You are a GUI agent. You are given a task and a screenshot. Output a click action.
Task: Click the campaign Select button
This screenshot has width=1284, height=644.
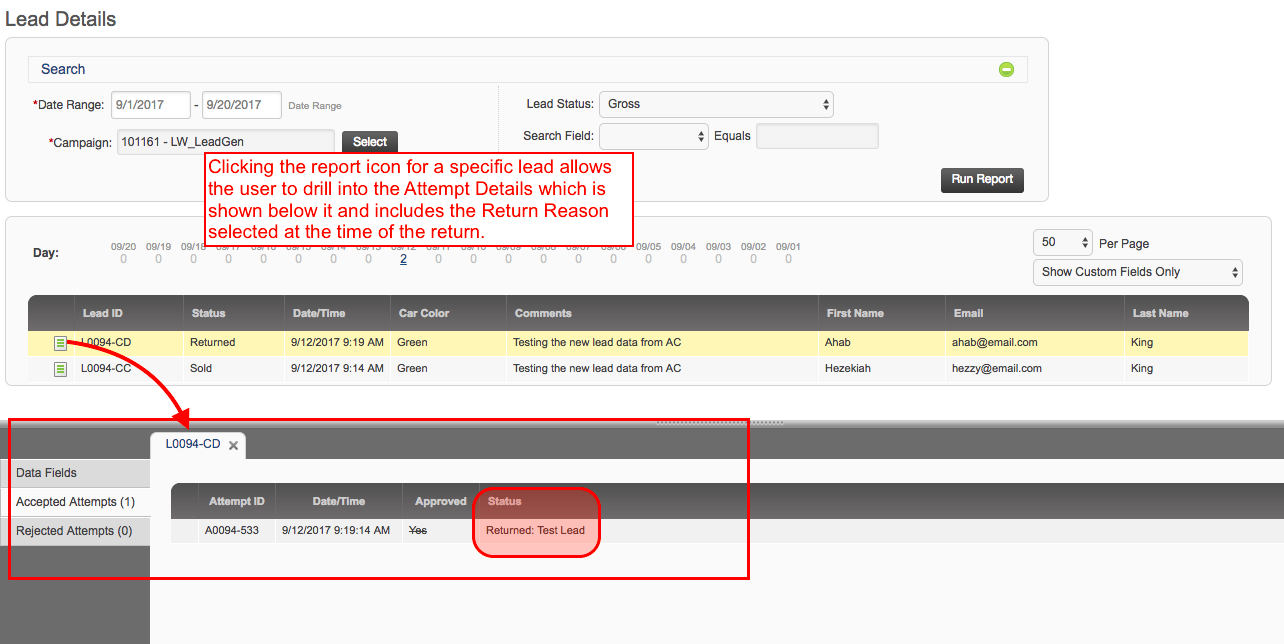[x=370, y=142]
